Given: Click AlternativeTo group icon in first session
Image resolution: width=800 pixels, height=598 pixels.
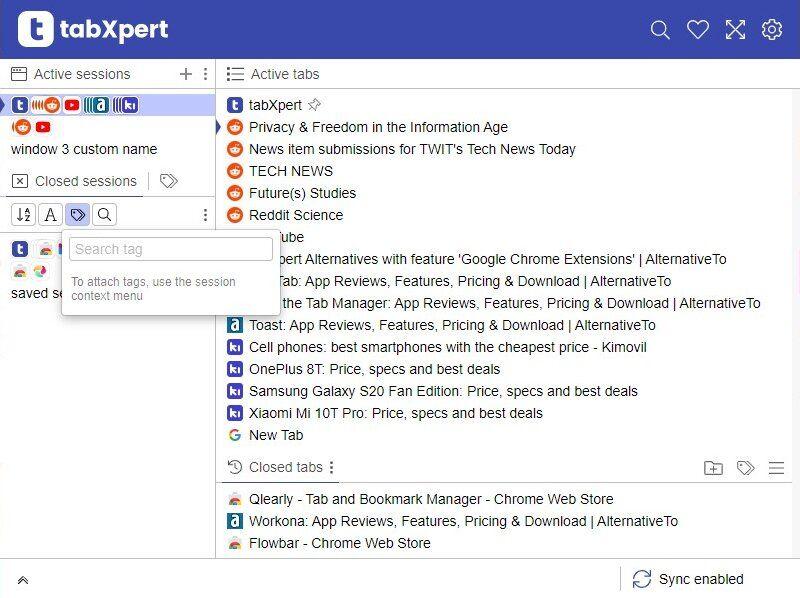Looking at the screenshot, I should point(96,105).
